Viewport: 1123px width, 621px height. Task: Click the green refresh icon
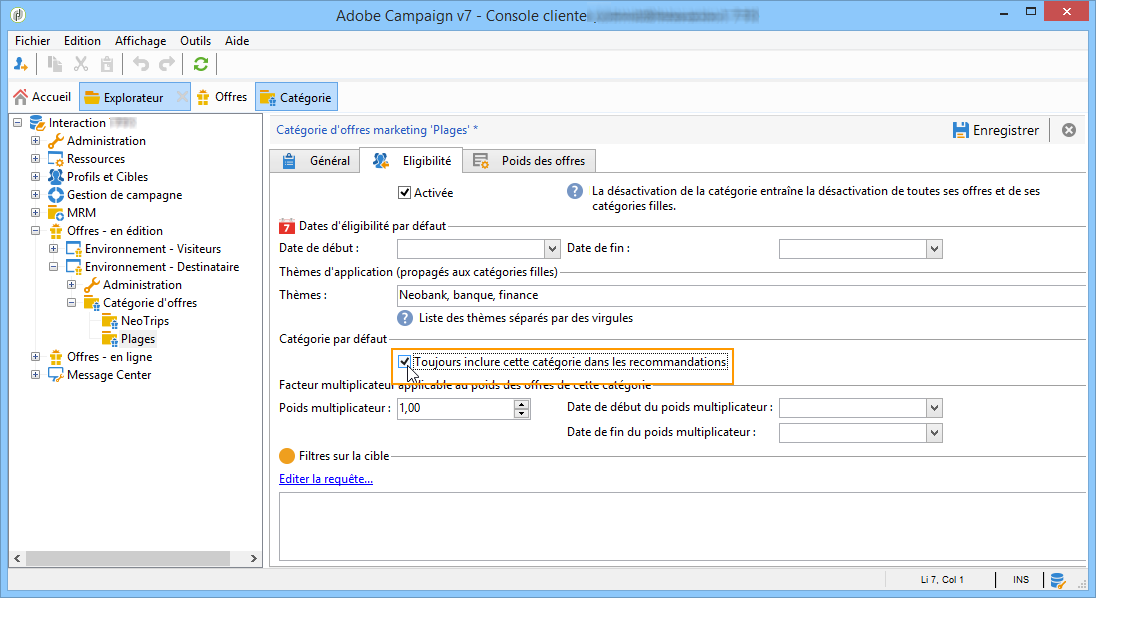pyautogui.click(x=201, y=64)
